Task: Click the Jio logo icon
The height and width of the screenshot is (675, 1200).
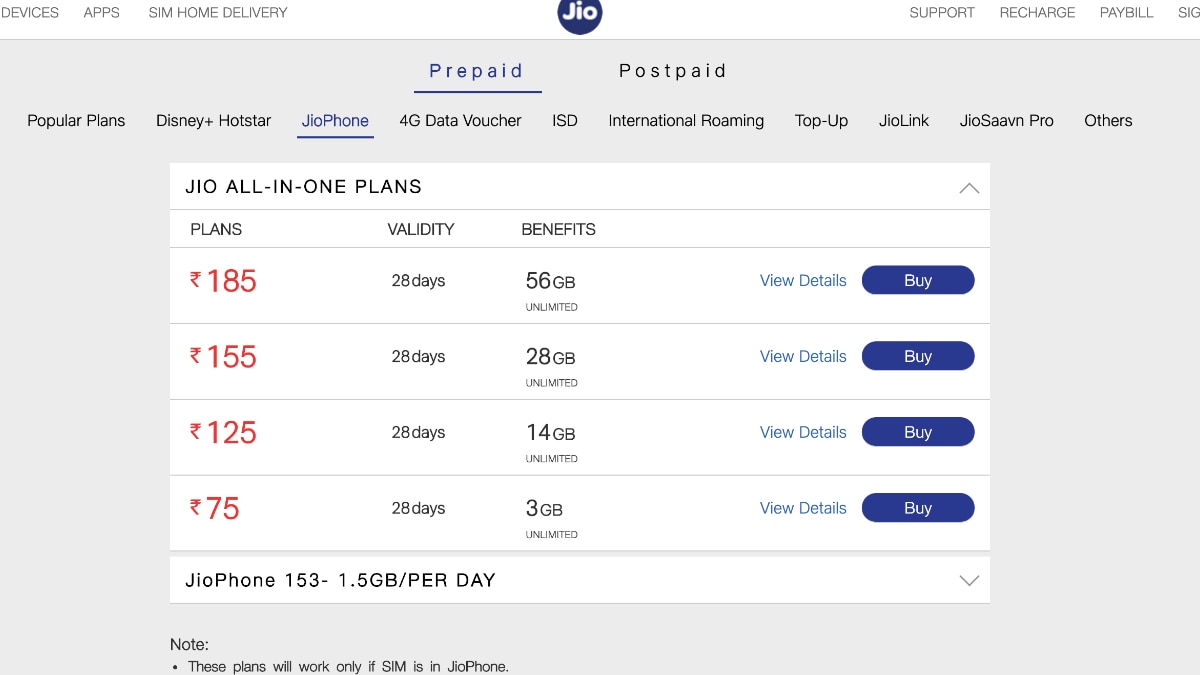Action: click(579, 14)
